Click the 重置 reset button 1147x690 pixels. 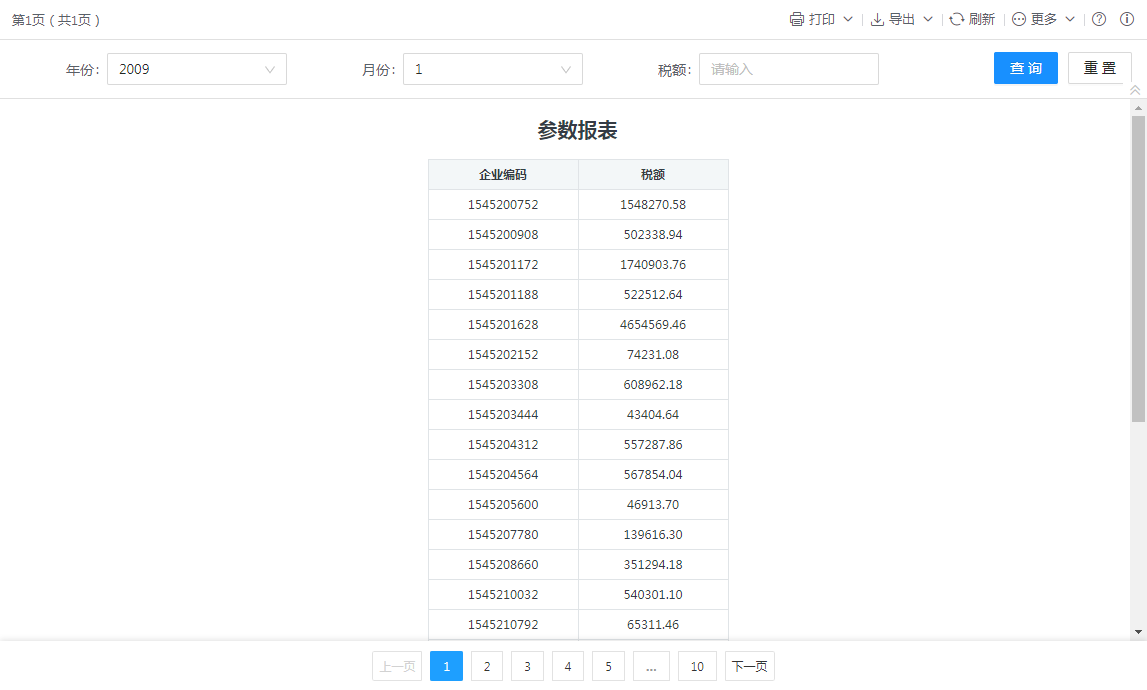[x=1099, y=68]
